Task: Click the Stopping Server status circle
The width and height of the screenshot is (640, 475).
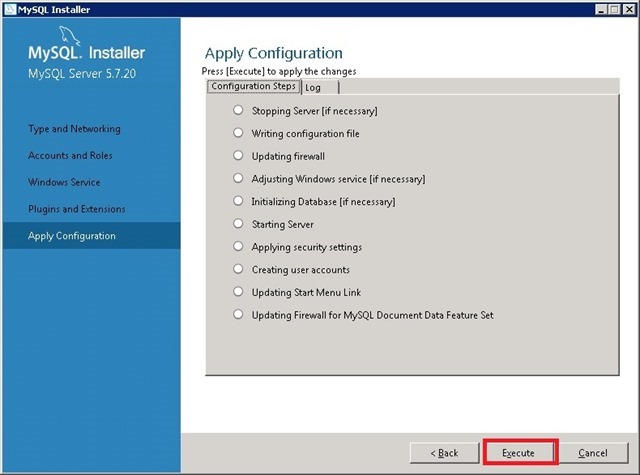Action: 238,110
